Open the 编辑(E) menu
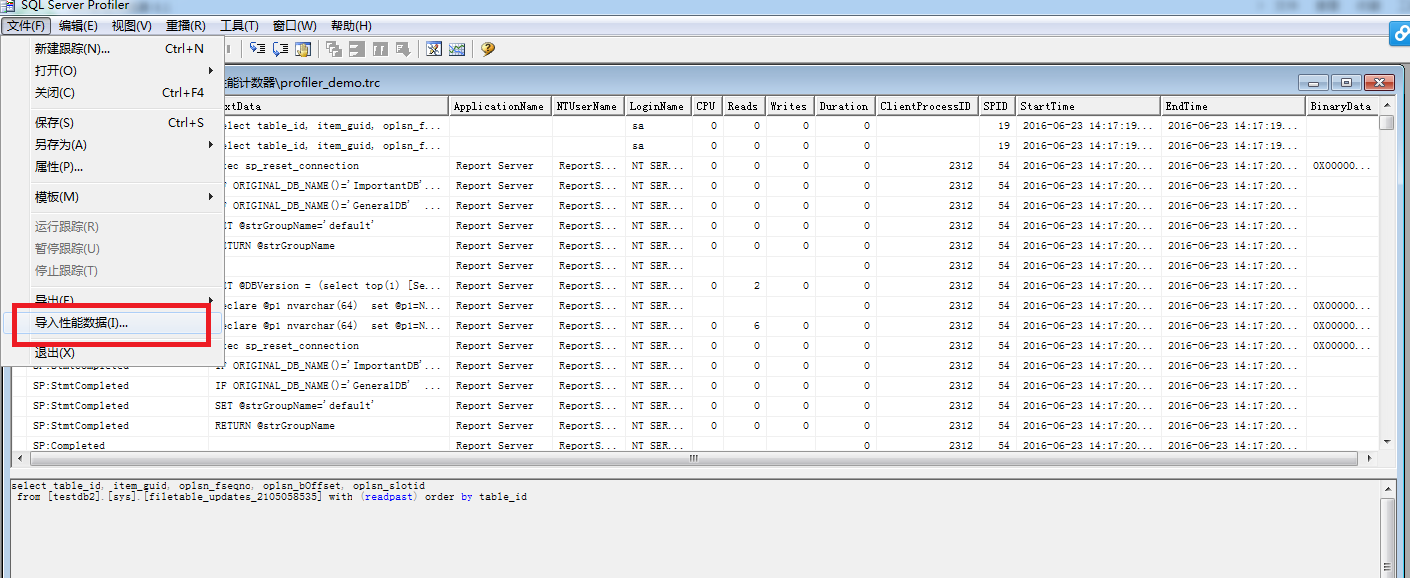This screenshot has height=578, width=1410. [78, 26]
